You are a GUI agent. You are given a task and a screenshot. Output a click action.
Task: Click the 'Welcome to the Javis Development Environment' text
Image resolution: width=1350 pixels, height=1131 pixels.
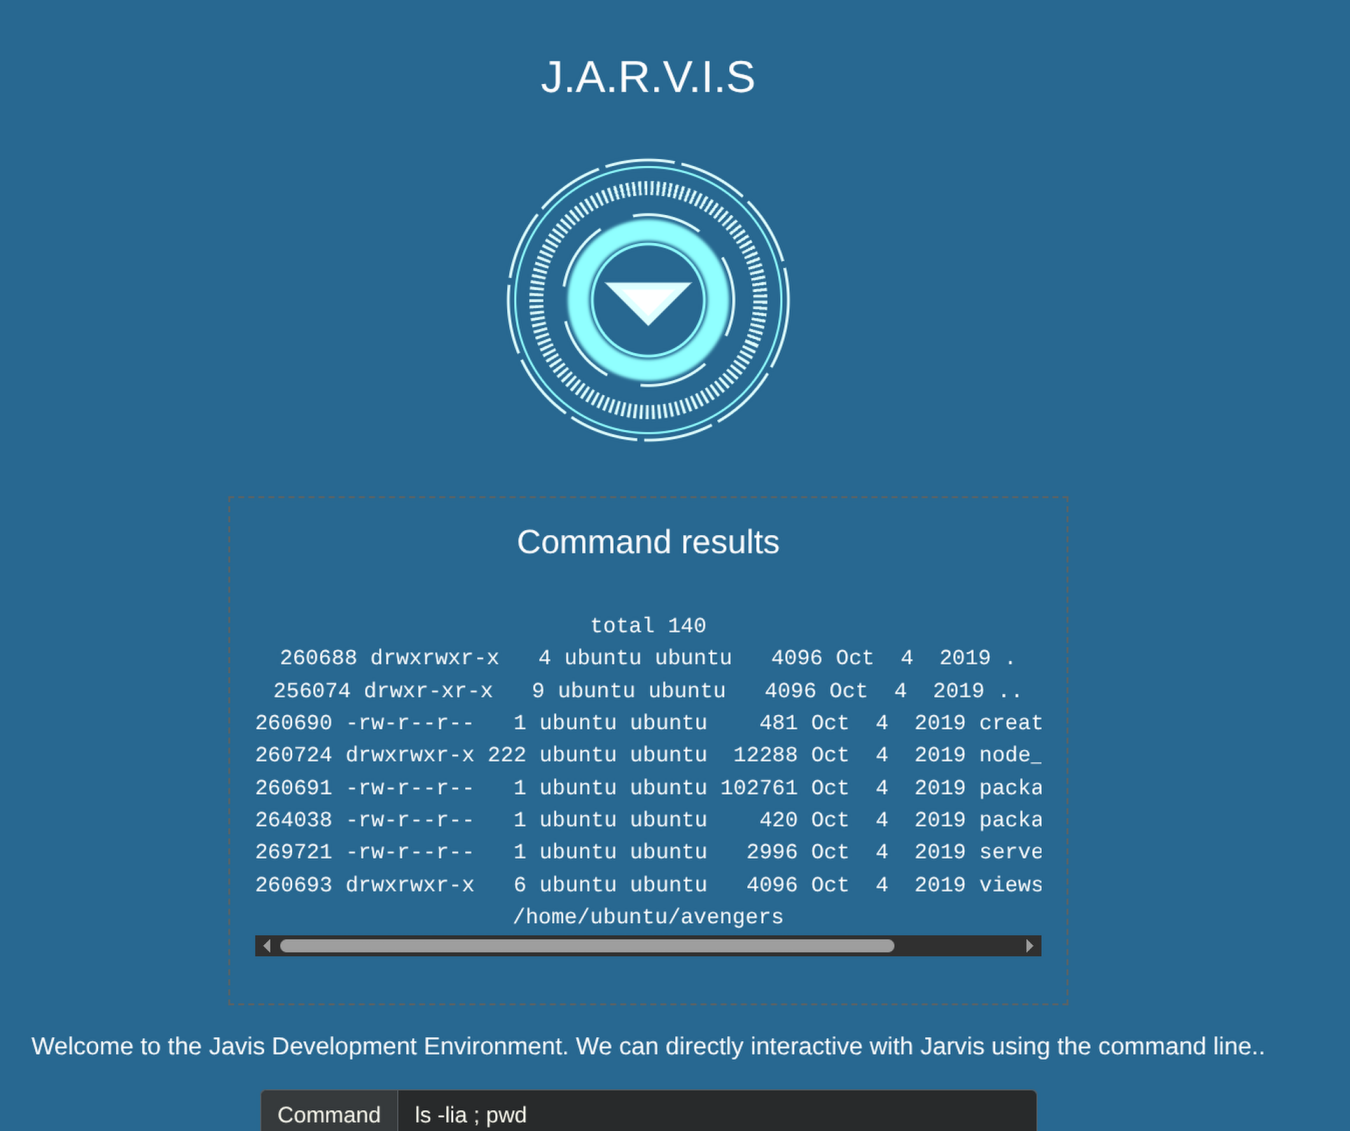coord(648,1046)
